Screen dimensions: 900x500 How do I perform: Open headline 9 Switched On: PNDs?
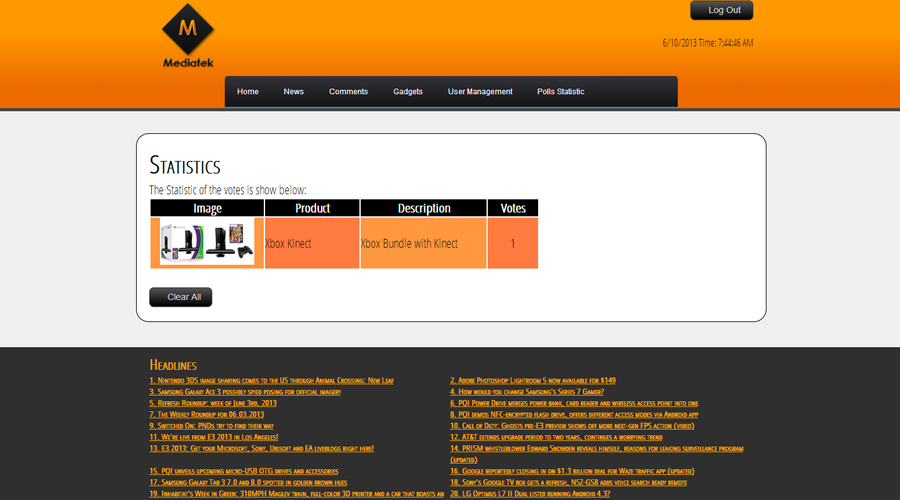click(x=211, y=425)
